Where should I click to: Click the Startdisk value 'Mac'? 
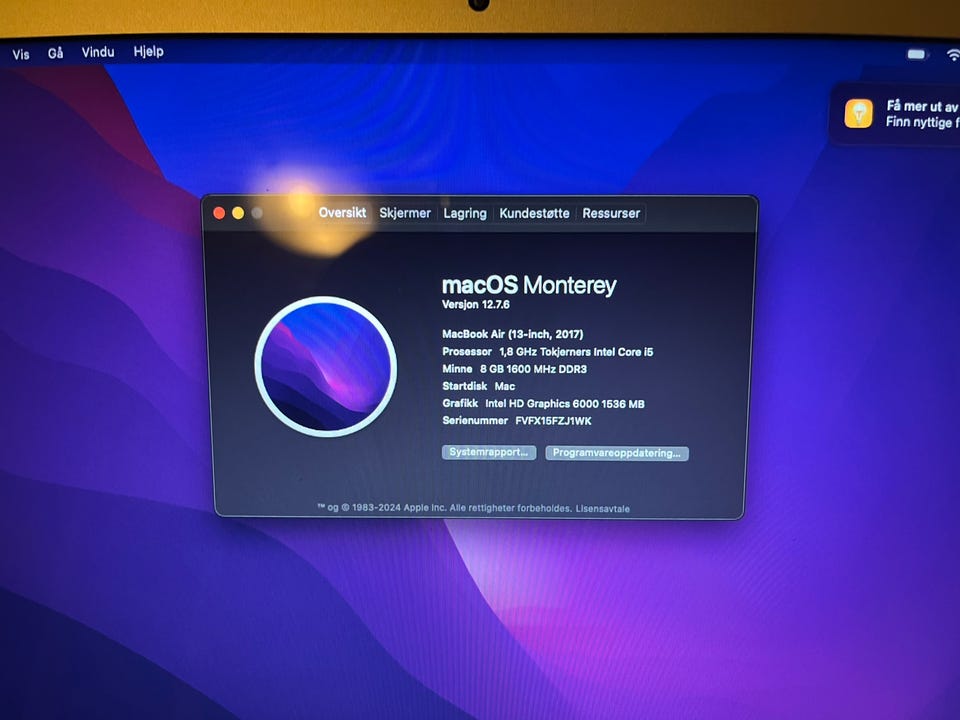click(x=504, y=386)
